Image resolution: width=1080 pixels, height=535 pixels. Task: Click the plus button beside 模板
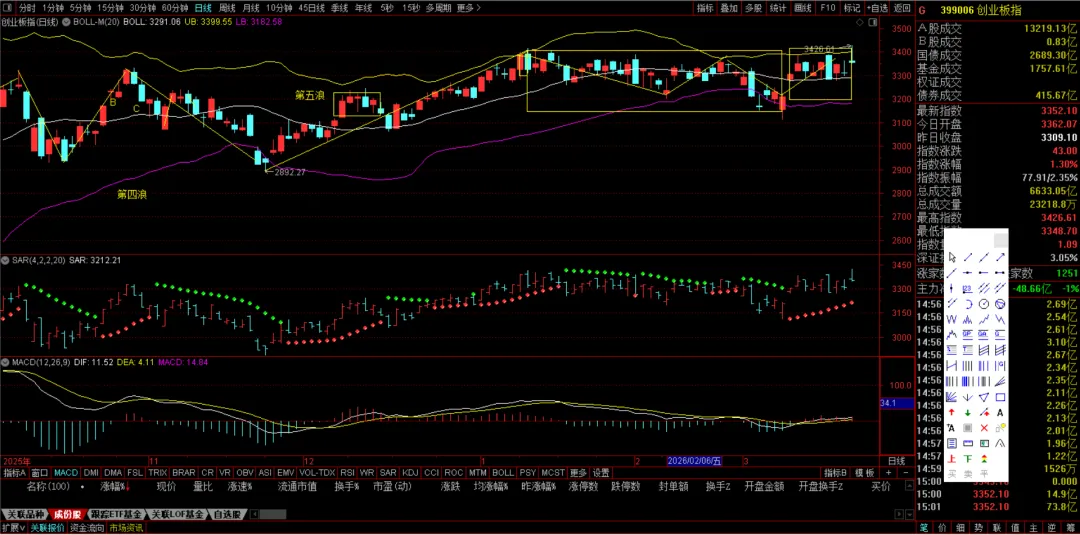pos(889,473)
